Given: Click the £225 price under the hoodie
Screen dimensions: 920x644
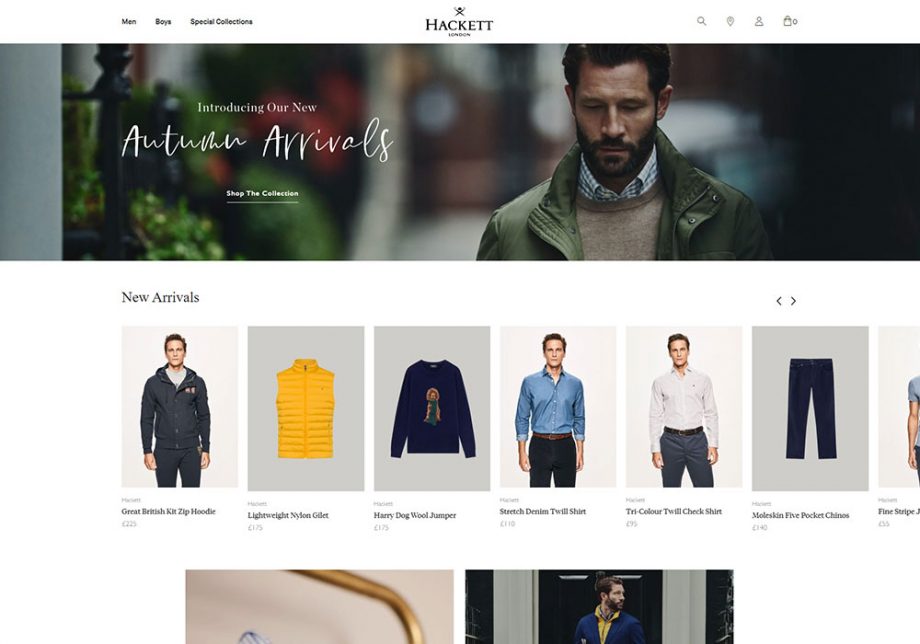Looking at the screenshot, I should (x=128, y=523).
